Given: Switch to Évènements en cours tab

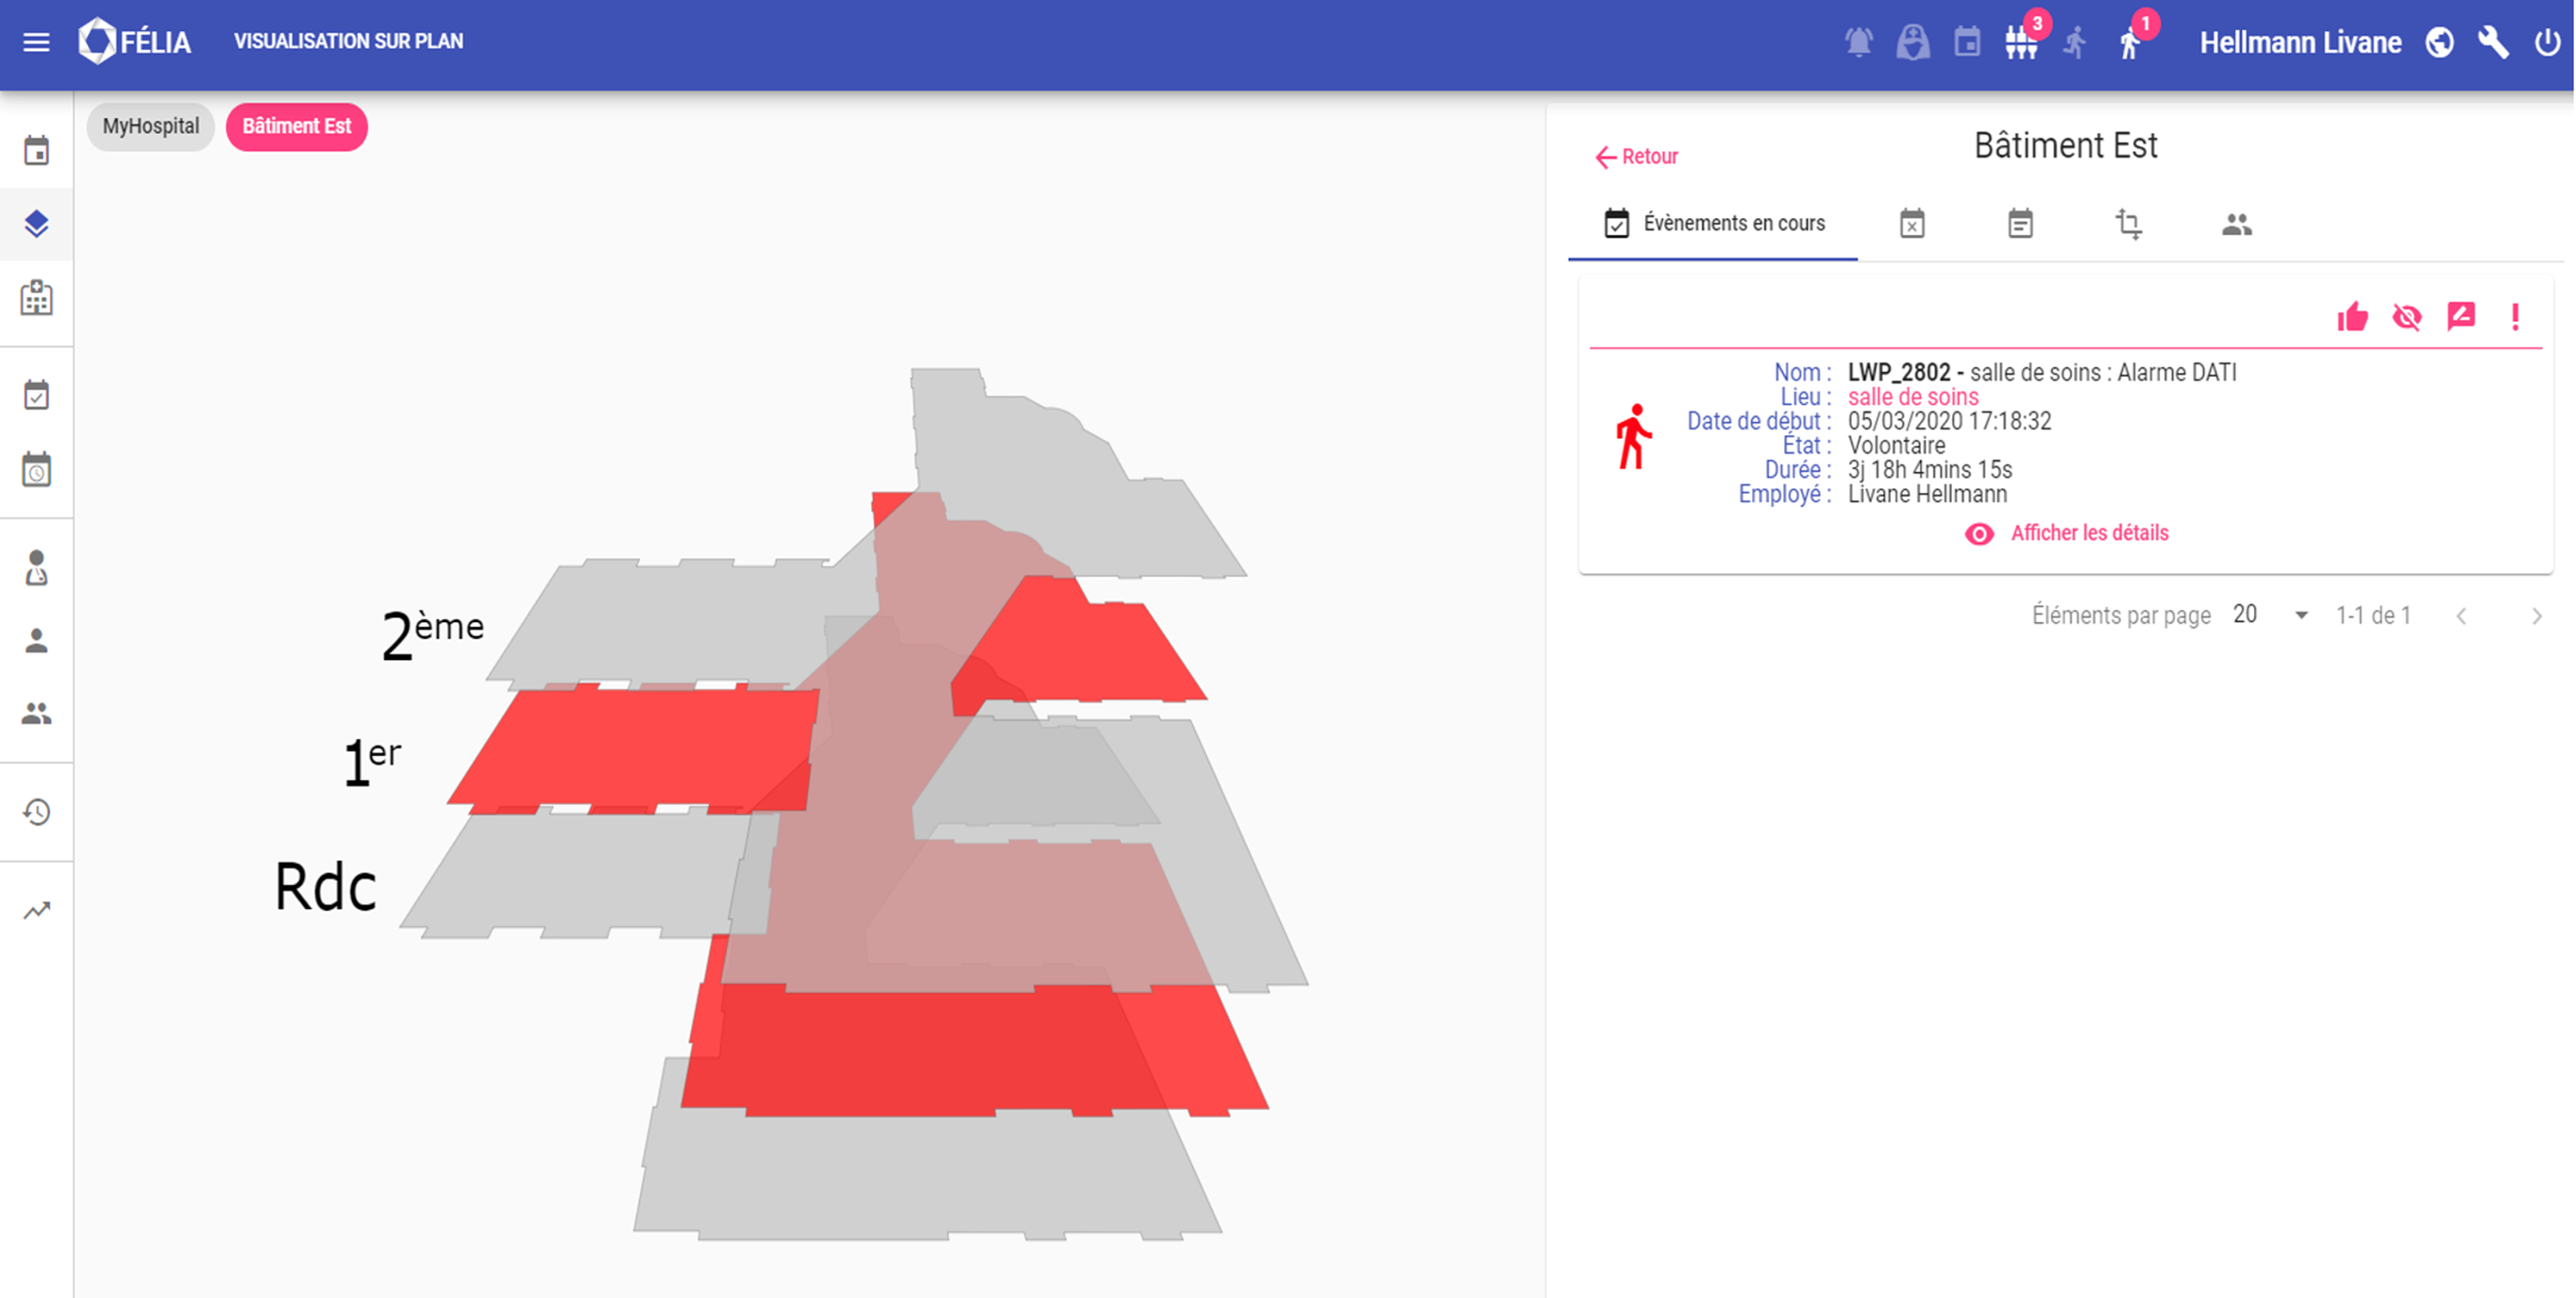Looking at the screenshot, I should click(1714, 224).
